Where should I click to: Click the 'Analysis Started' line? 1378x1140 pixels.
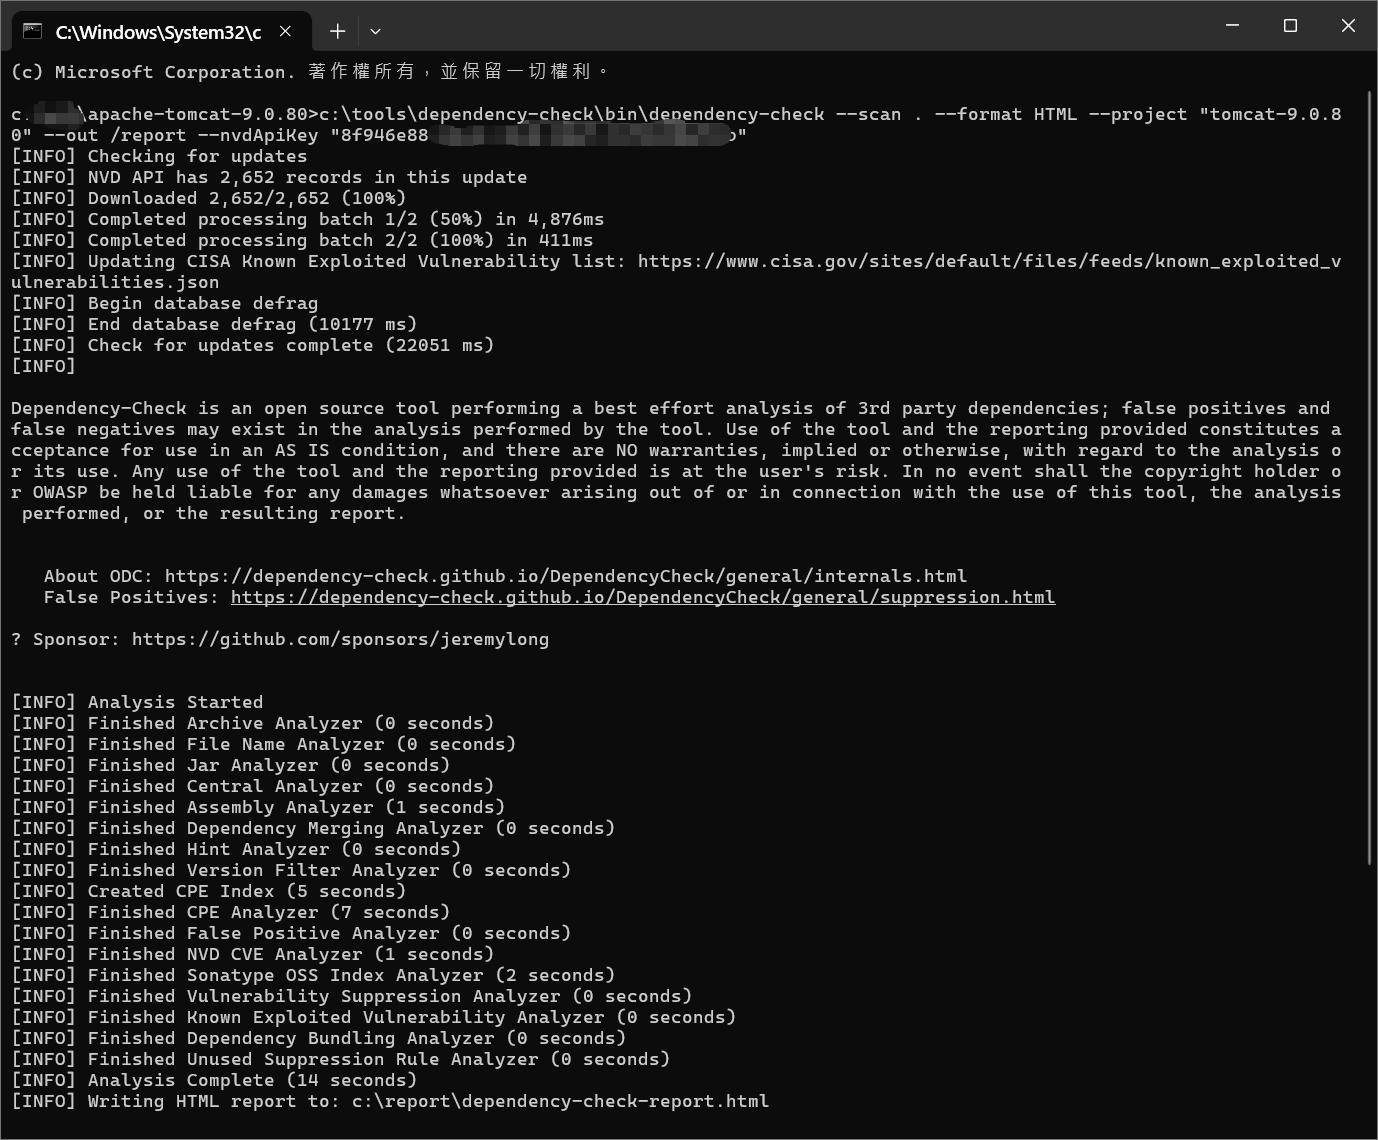point(137,702)
